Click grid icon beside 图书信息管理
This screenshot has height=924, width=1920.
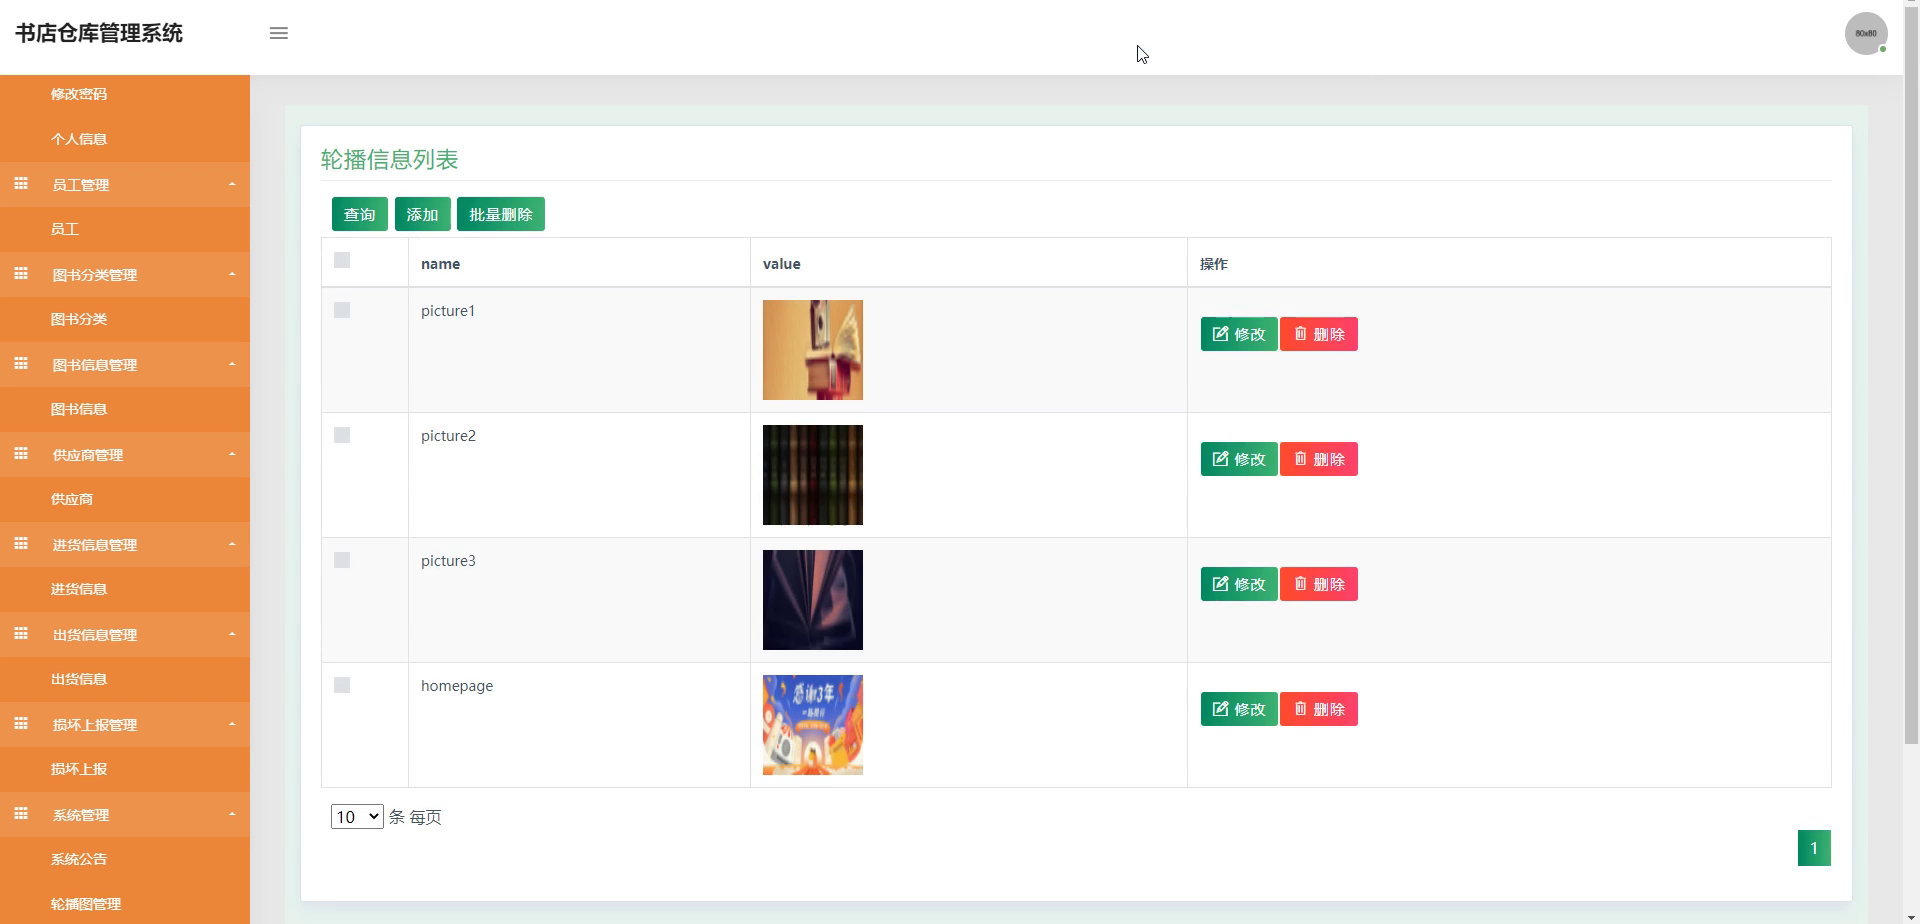click(21, 364)
